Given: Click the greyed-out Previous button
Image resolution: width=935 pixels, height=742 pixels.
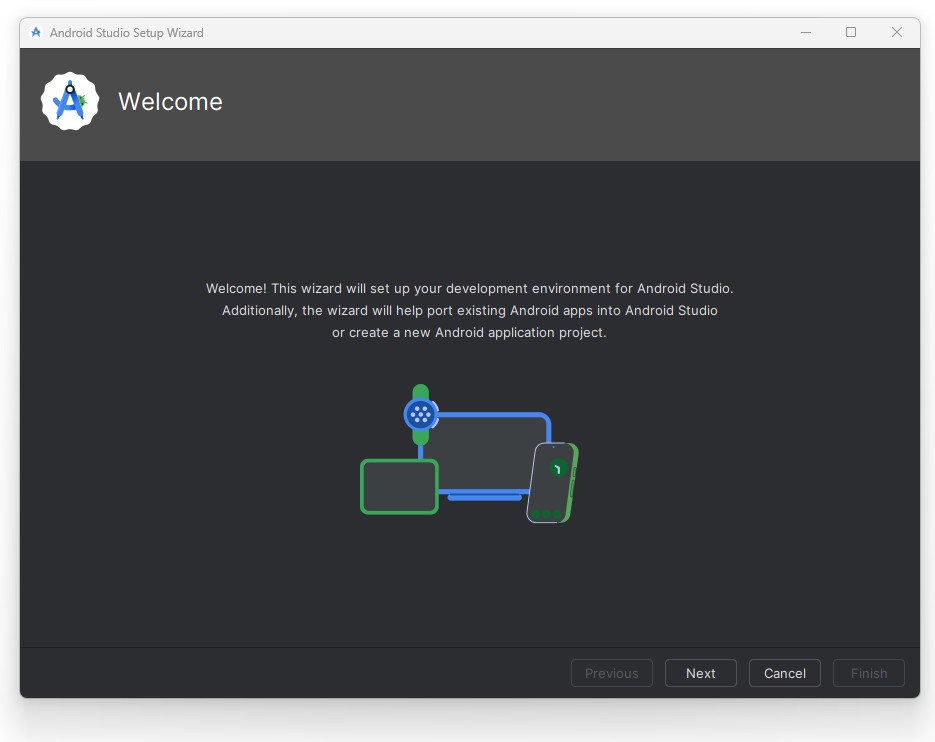Looking at the screenshot, I should click(x=611, y=673).
